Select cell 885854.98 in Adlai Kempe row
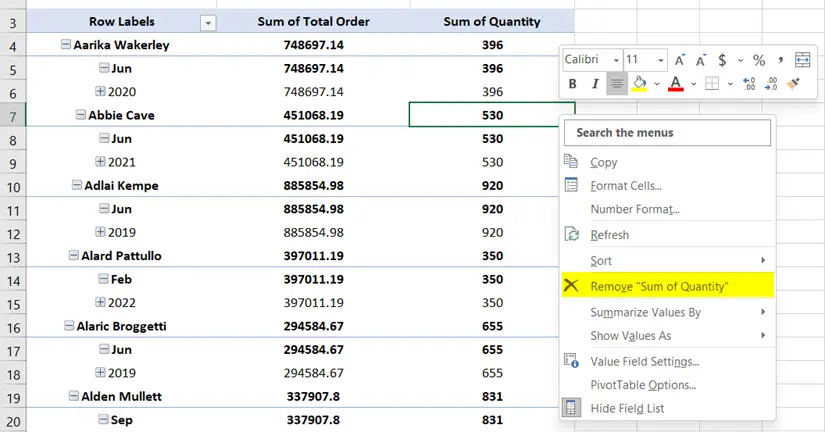 pyautogui.click(x=313, y=185)
